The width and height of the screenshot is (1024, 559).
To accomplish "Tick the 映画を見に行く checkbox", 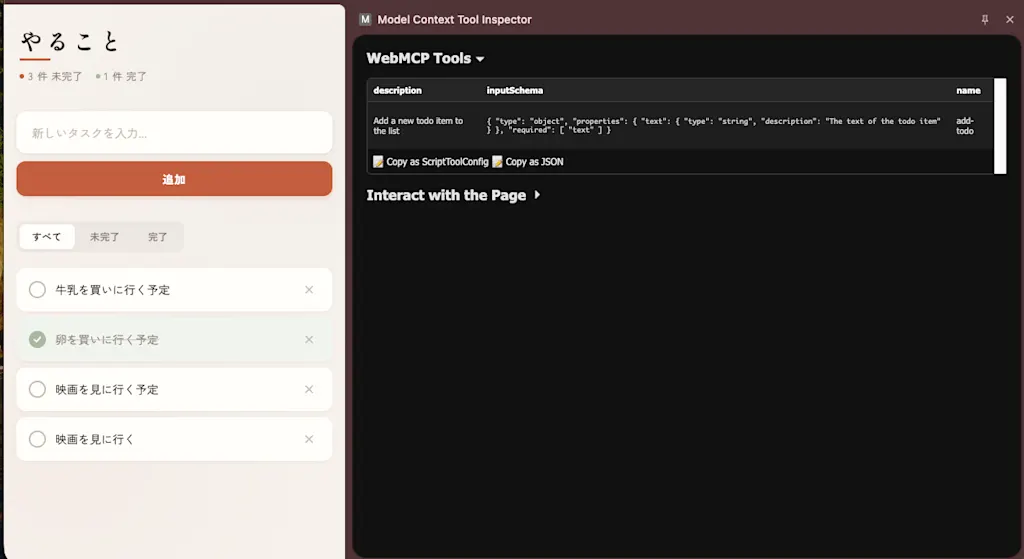I will (x=37, y=439).
